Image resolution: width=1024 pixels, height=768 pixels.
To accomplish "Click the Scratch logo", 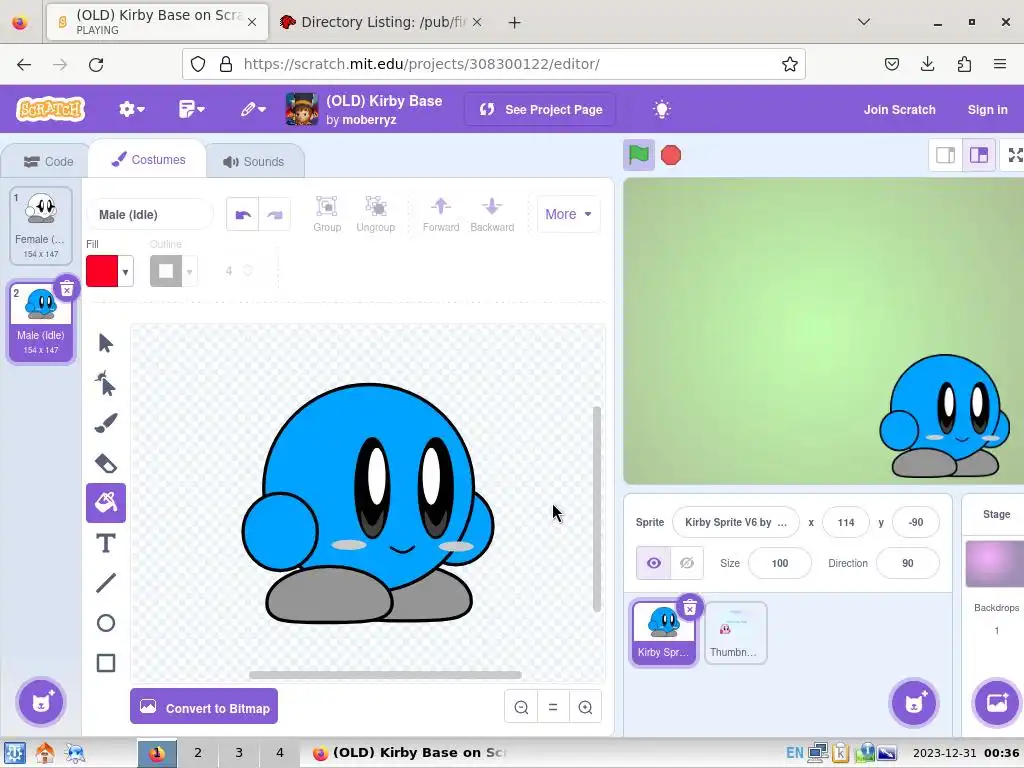I will pyautogui.click(x=51, y=109).
